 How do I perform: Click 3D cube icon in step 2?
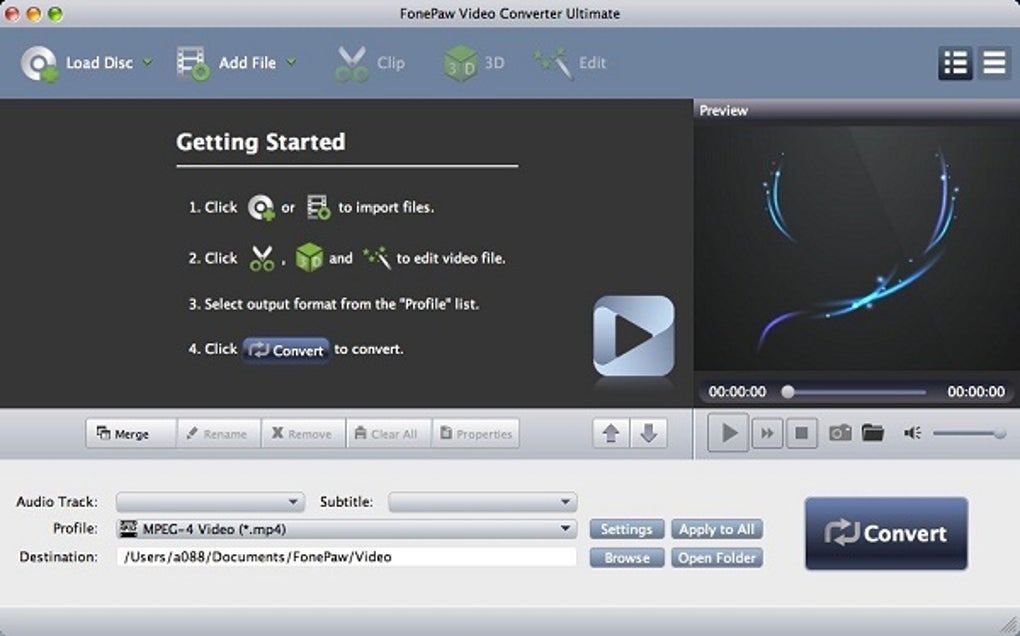click(309, 258)
